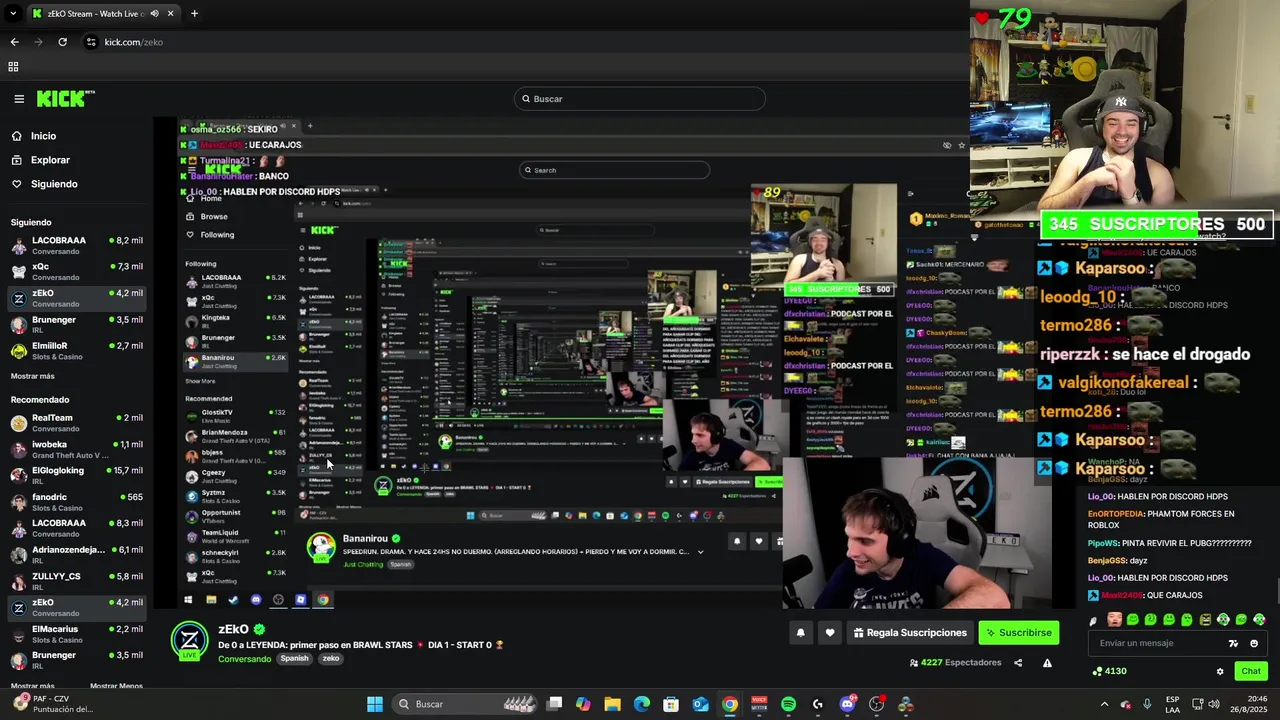Open Windows Start menu

[x=375, y=704]
